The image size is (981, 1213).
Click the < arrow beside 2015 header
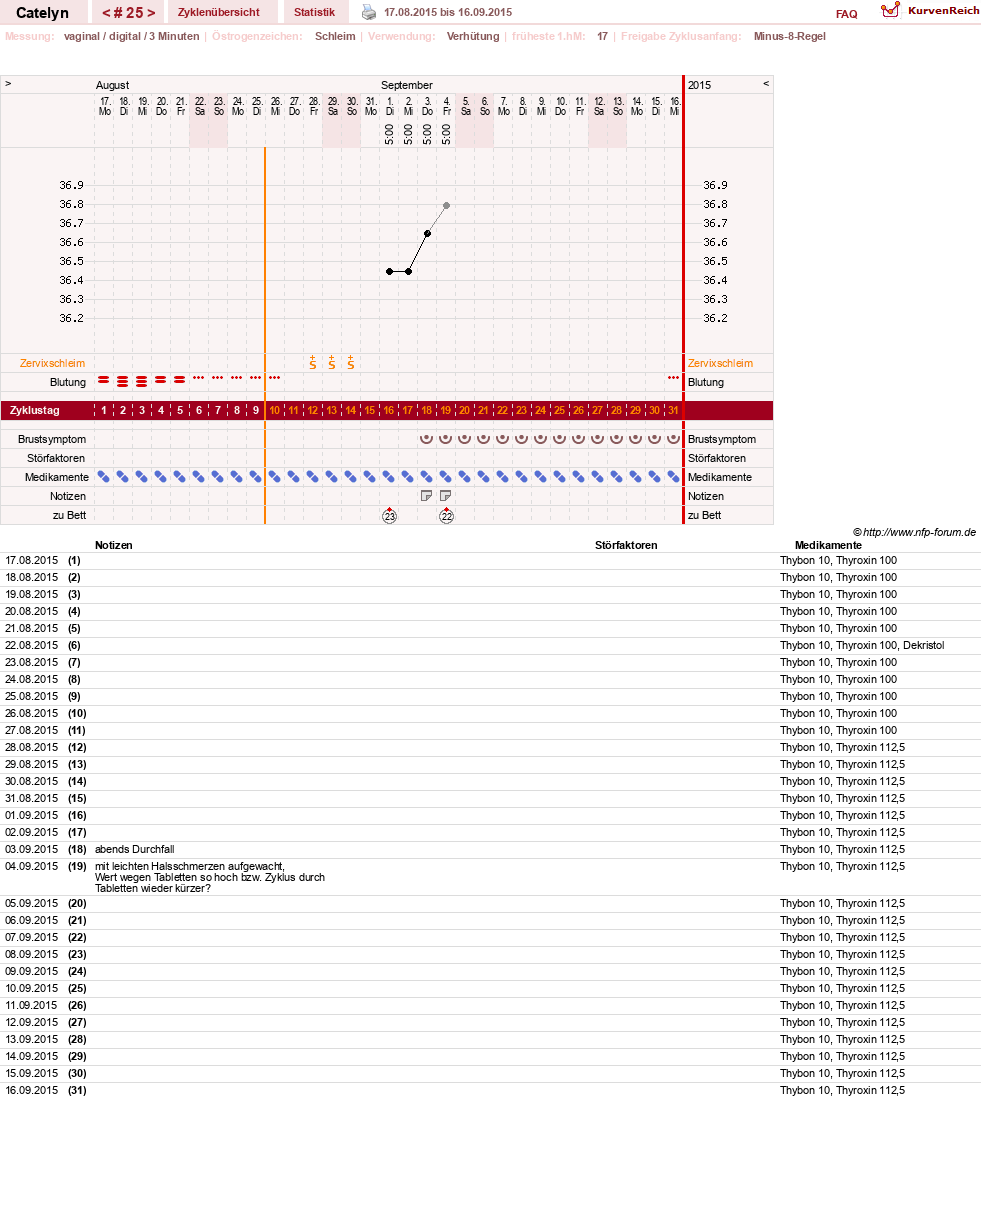(x=766, y=84)
